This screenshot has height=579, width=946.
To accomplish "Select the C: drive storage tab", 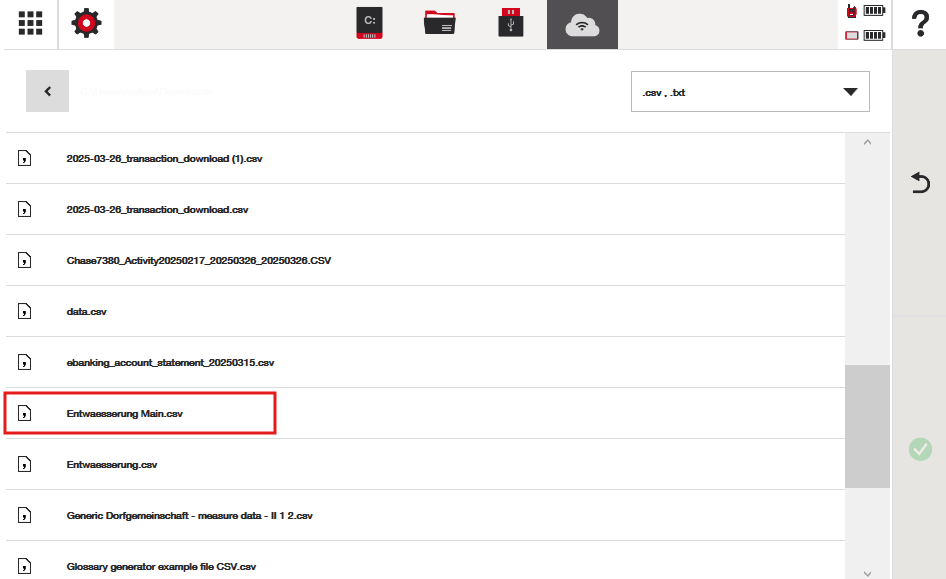I will (x=369, y=24).
